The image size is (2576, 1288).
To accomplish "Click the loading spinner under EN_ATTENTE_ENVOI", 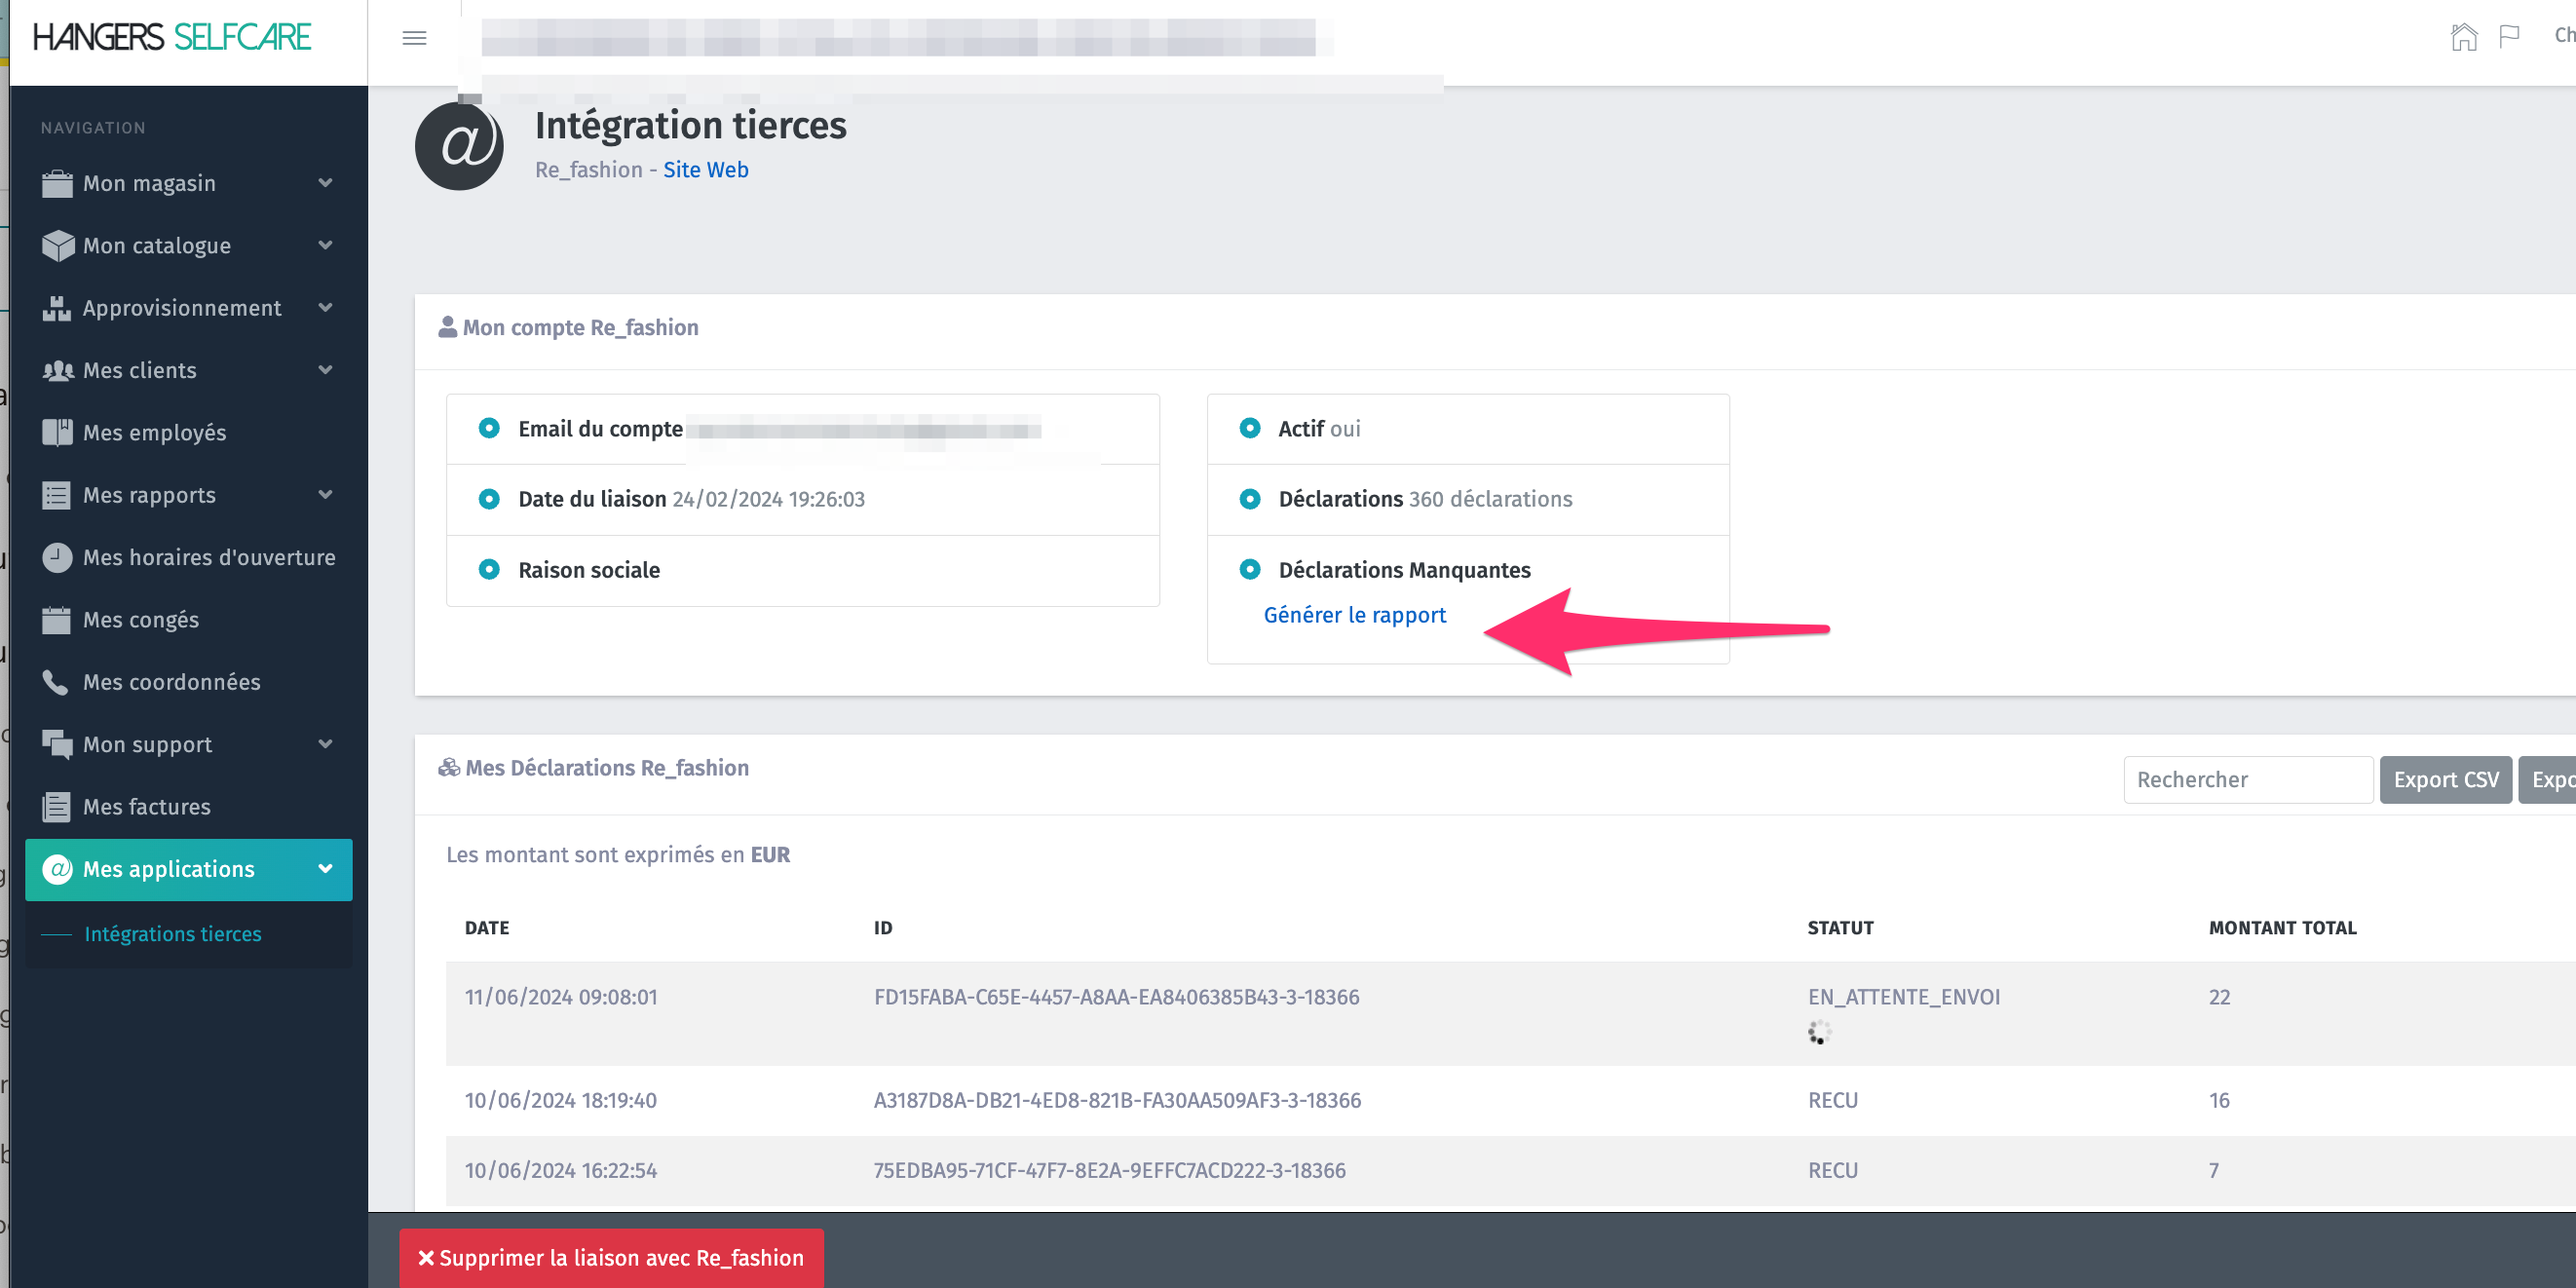I will 1819,1032.
